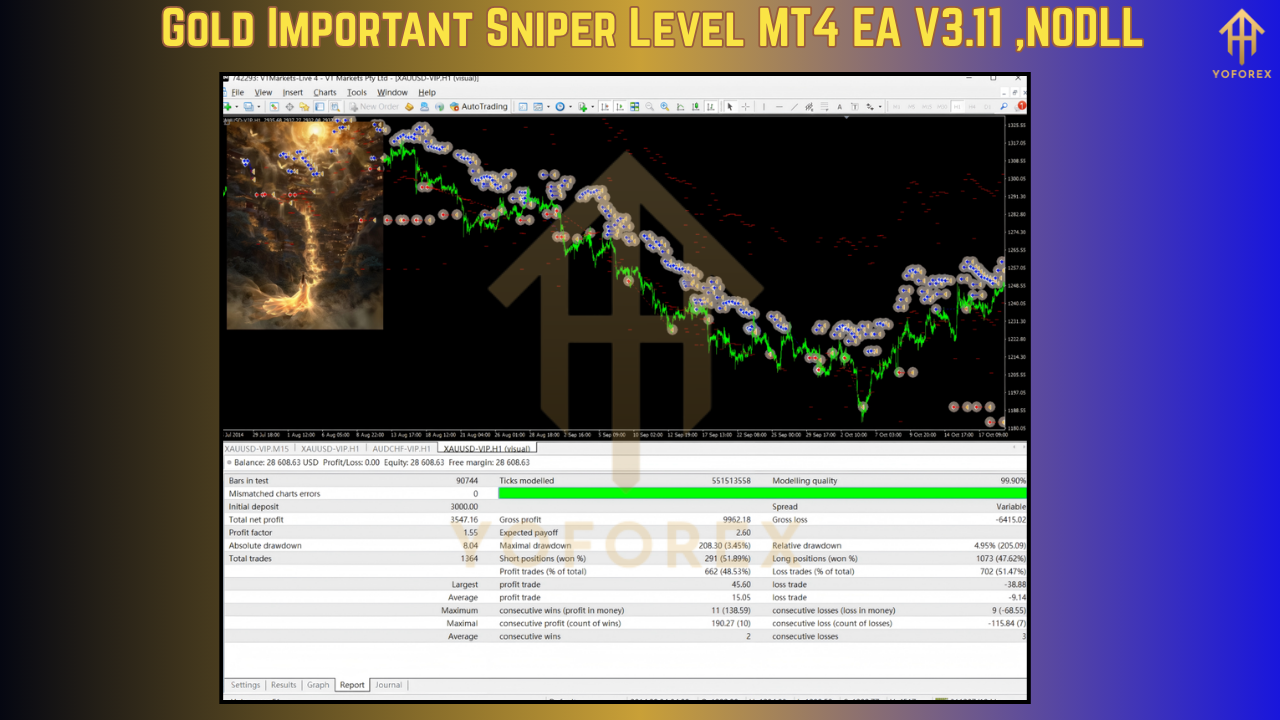
Task: Insert a Fibonacci retracement
Action: click(x=823, y=106)
